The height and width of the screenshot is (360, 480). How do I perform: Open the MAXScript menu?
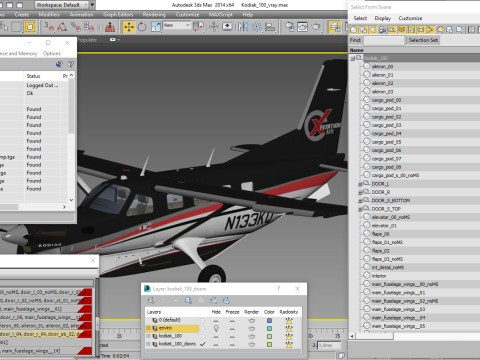220,14
